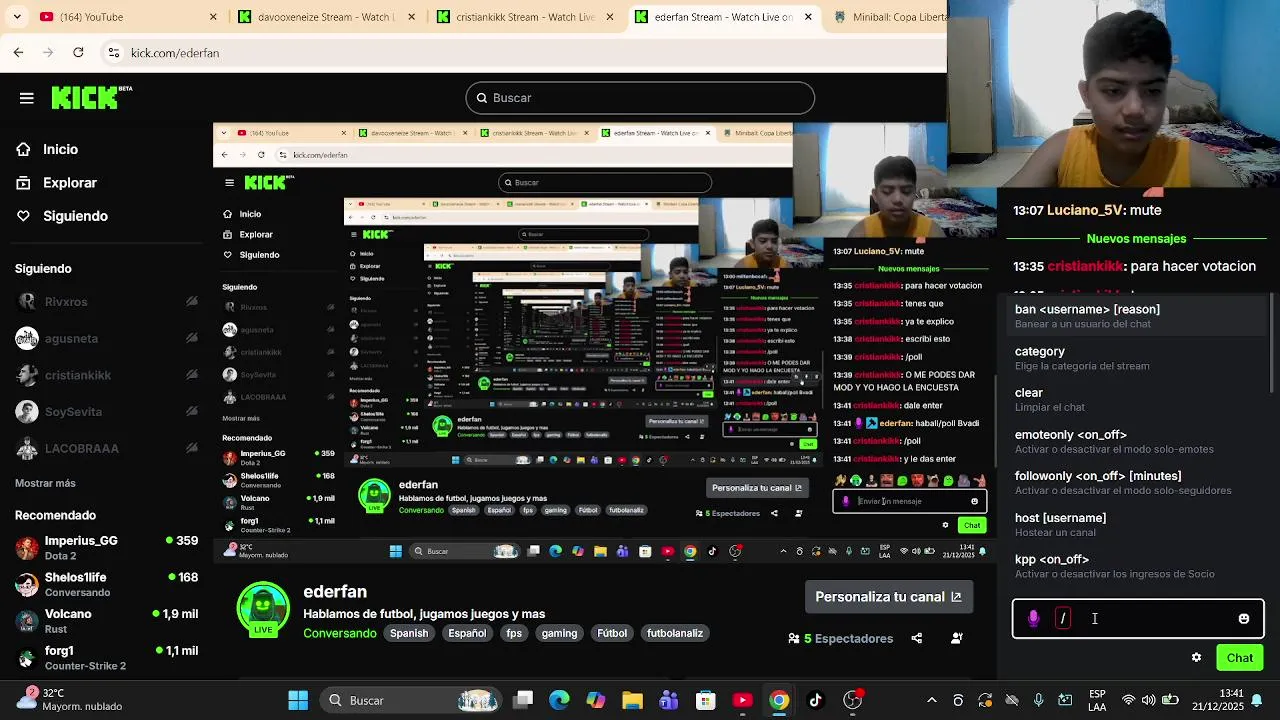The width and height of the screenshot is (1280, 720).
Task: Click cristiankikk username in the chat message
Action: 1085,266
